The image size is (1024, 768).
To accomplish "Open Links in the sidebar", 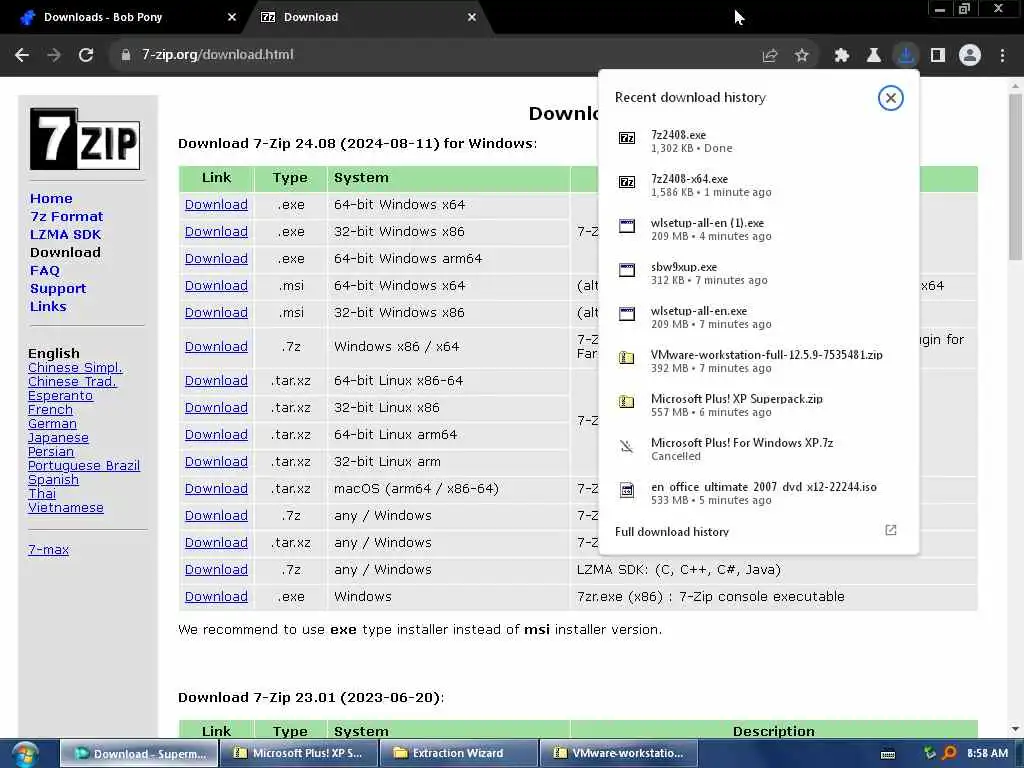I will (x=48, y=306).
